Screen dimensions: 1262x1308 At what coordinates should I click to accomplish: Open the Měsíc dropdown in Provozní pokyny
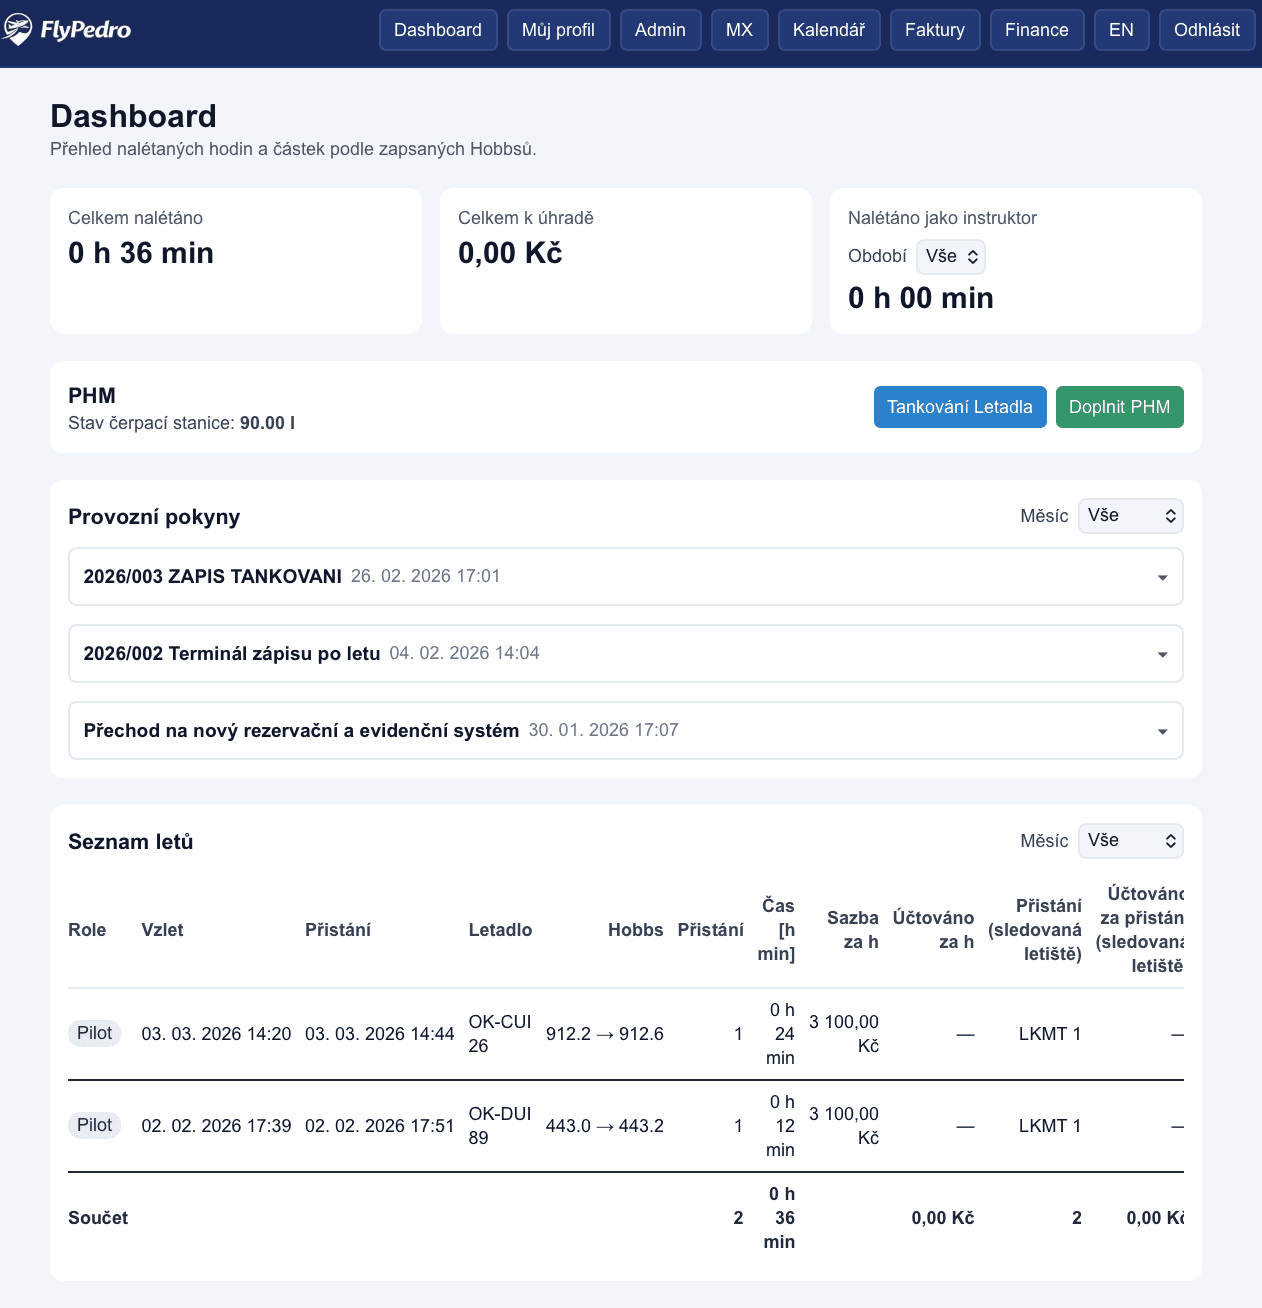tap(1129, 515)
